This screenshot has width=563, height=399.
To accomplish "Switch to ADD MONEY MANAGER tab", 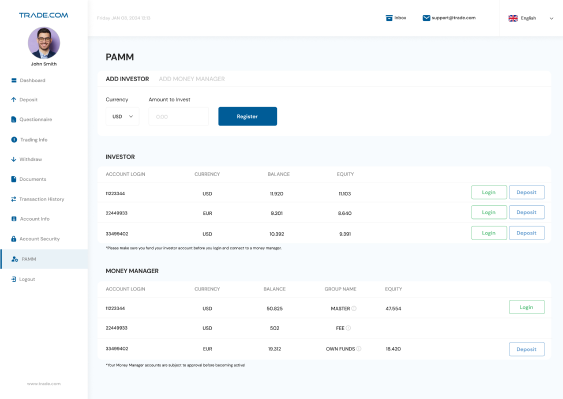I will click(x=192, y=79).
